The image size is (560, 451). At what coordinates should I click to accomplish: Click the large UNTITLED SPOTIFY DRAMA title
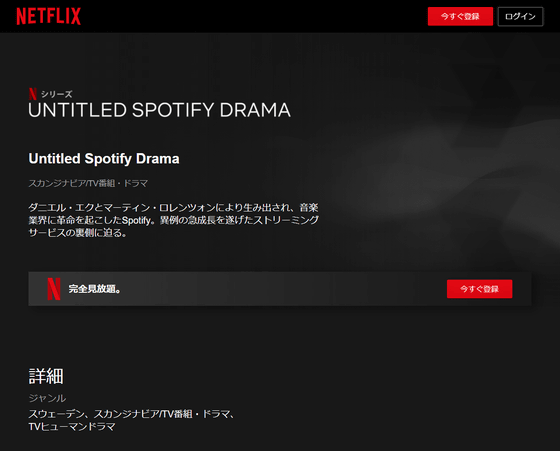coord(159,110)
